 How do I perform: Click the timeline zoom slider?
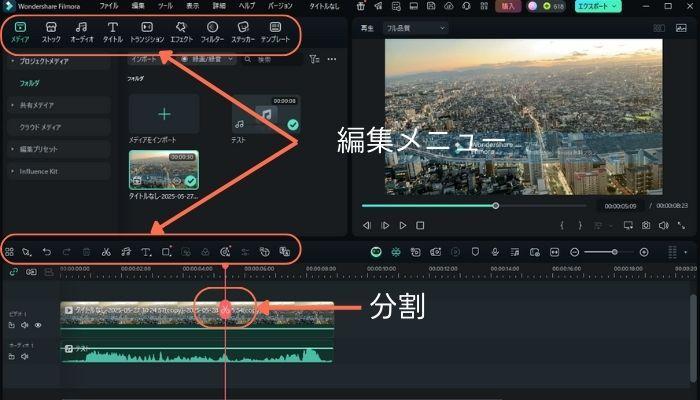pyautogui.click(x=608, y=252)
